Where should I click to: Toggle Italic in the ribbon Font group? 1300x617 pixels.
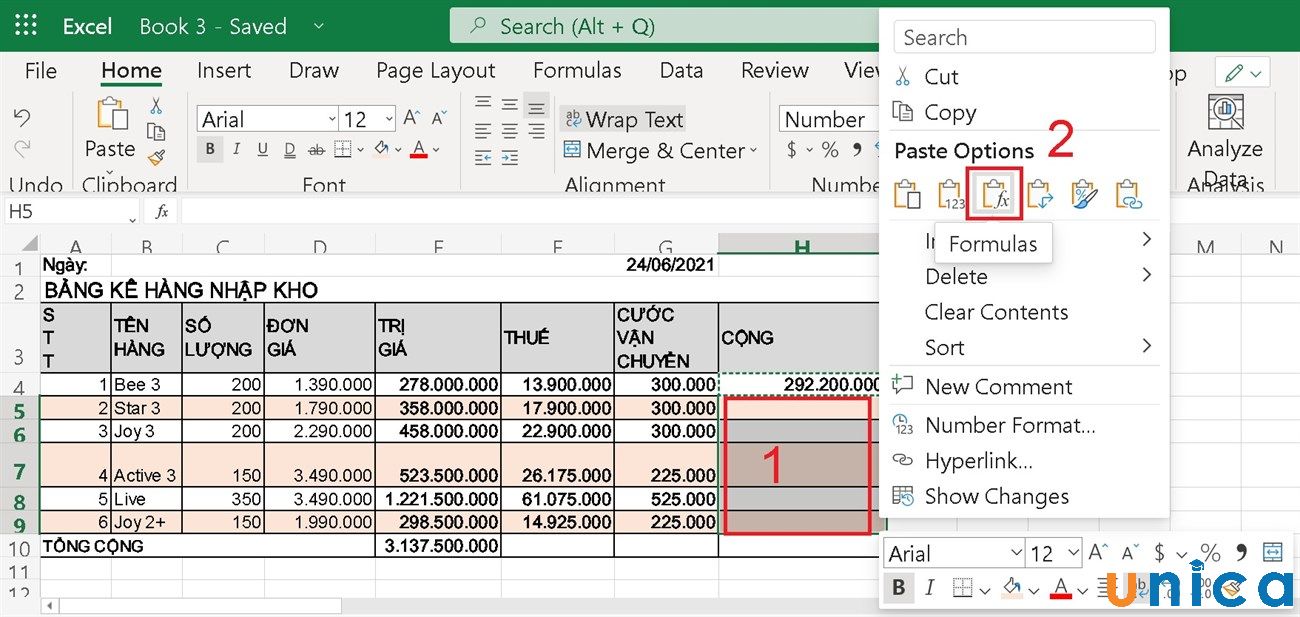pos(236,150)
